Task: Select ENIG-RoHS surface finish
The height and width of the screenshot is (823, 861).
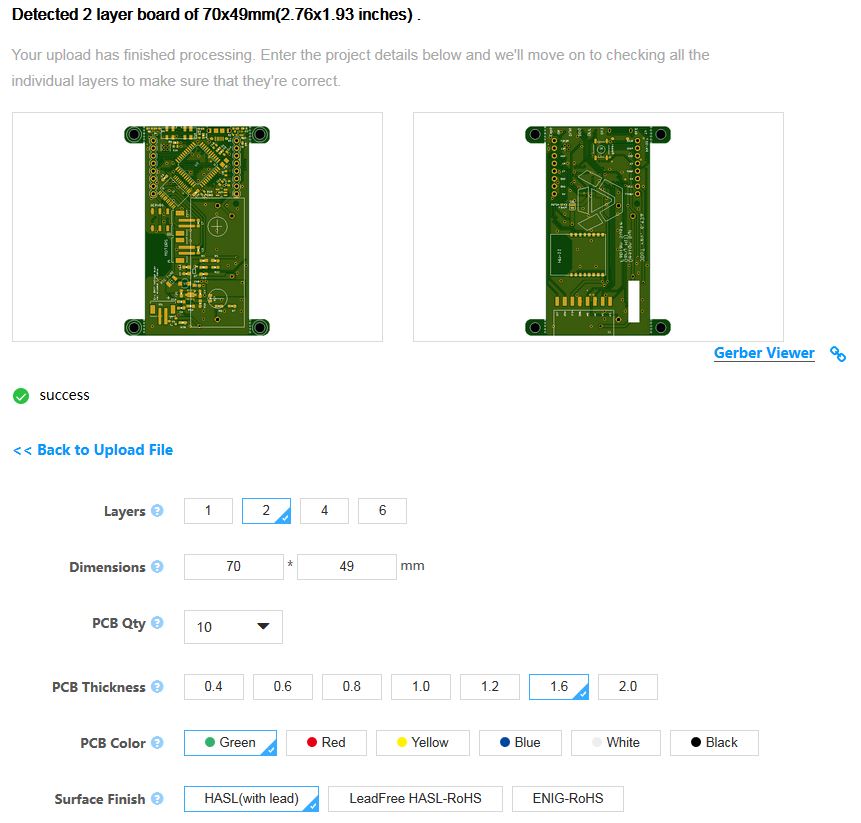Action: tap(568, 799)
